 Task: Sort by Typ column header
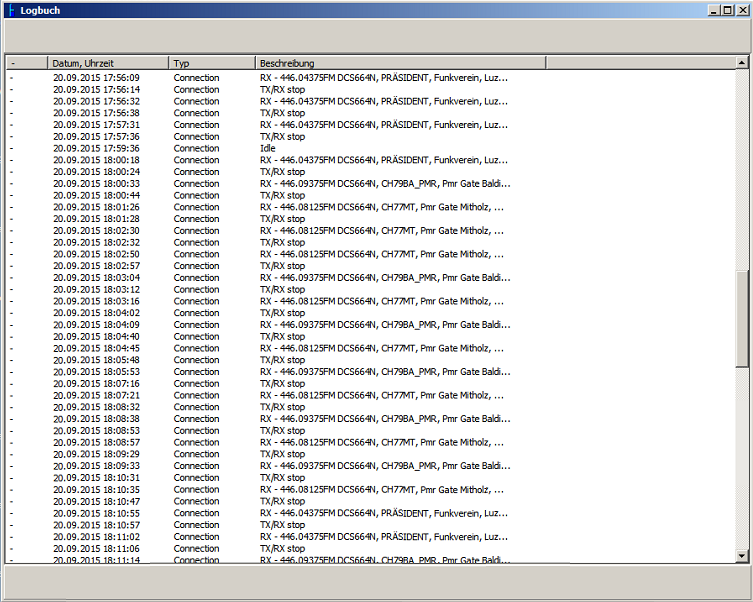point(212,63)
